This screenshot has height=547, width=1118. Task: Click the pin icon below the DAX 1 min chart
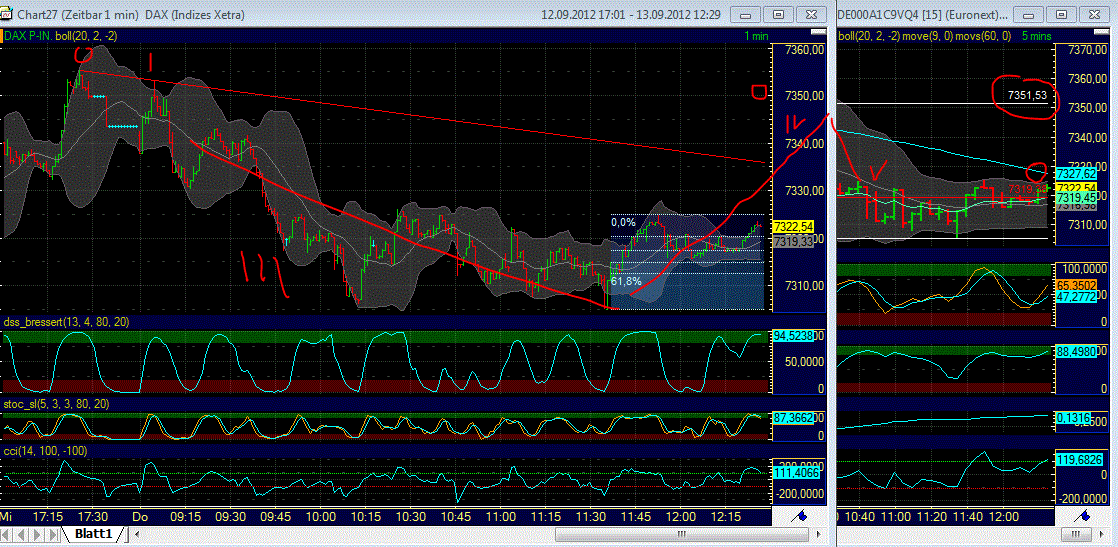(801, 516)
